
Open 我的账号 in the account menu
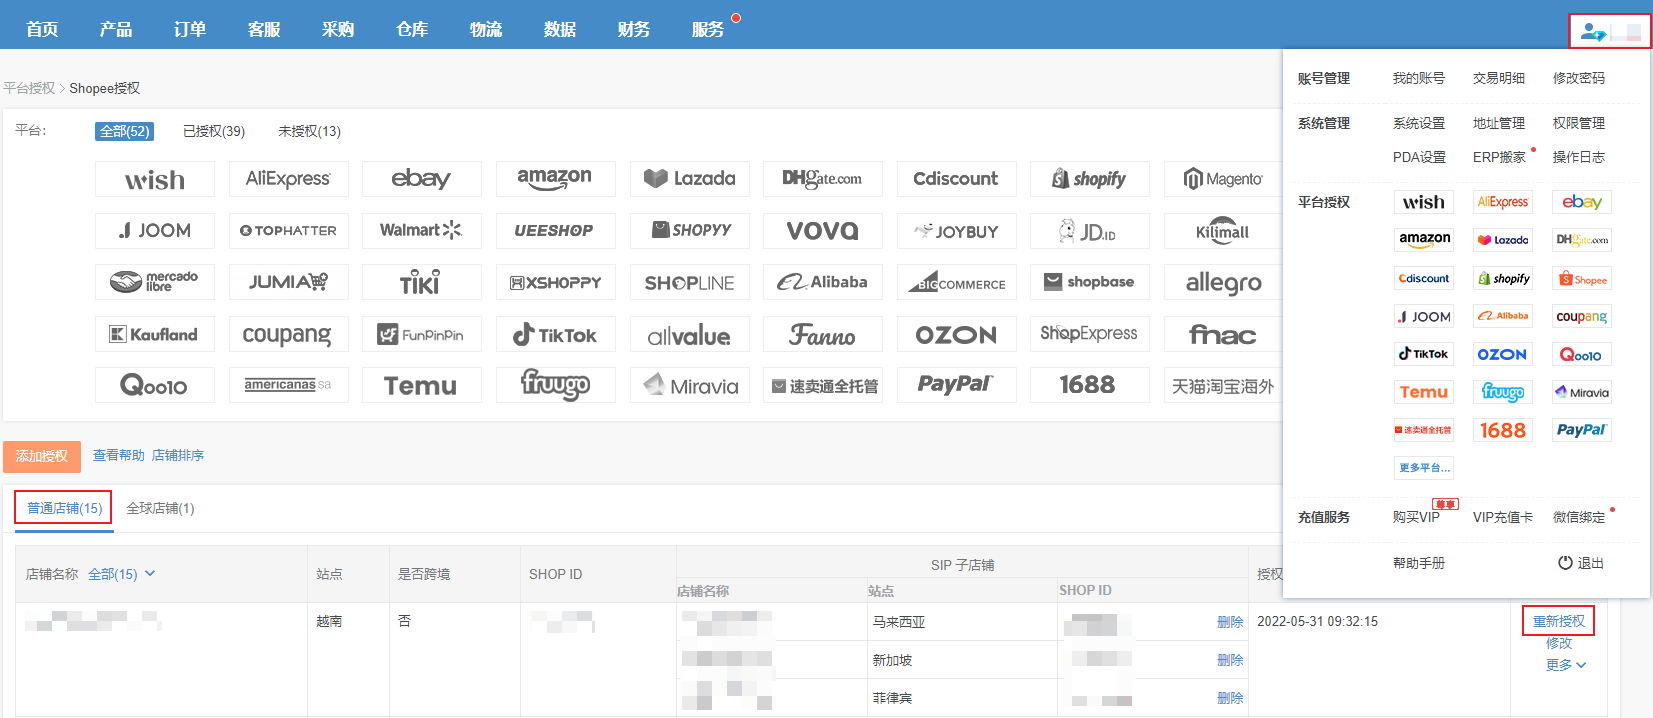(x=1419, y=78)
